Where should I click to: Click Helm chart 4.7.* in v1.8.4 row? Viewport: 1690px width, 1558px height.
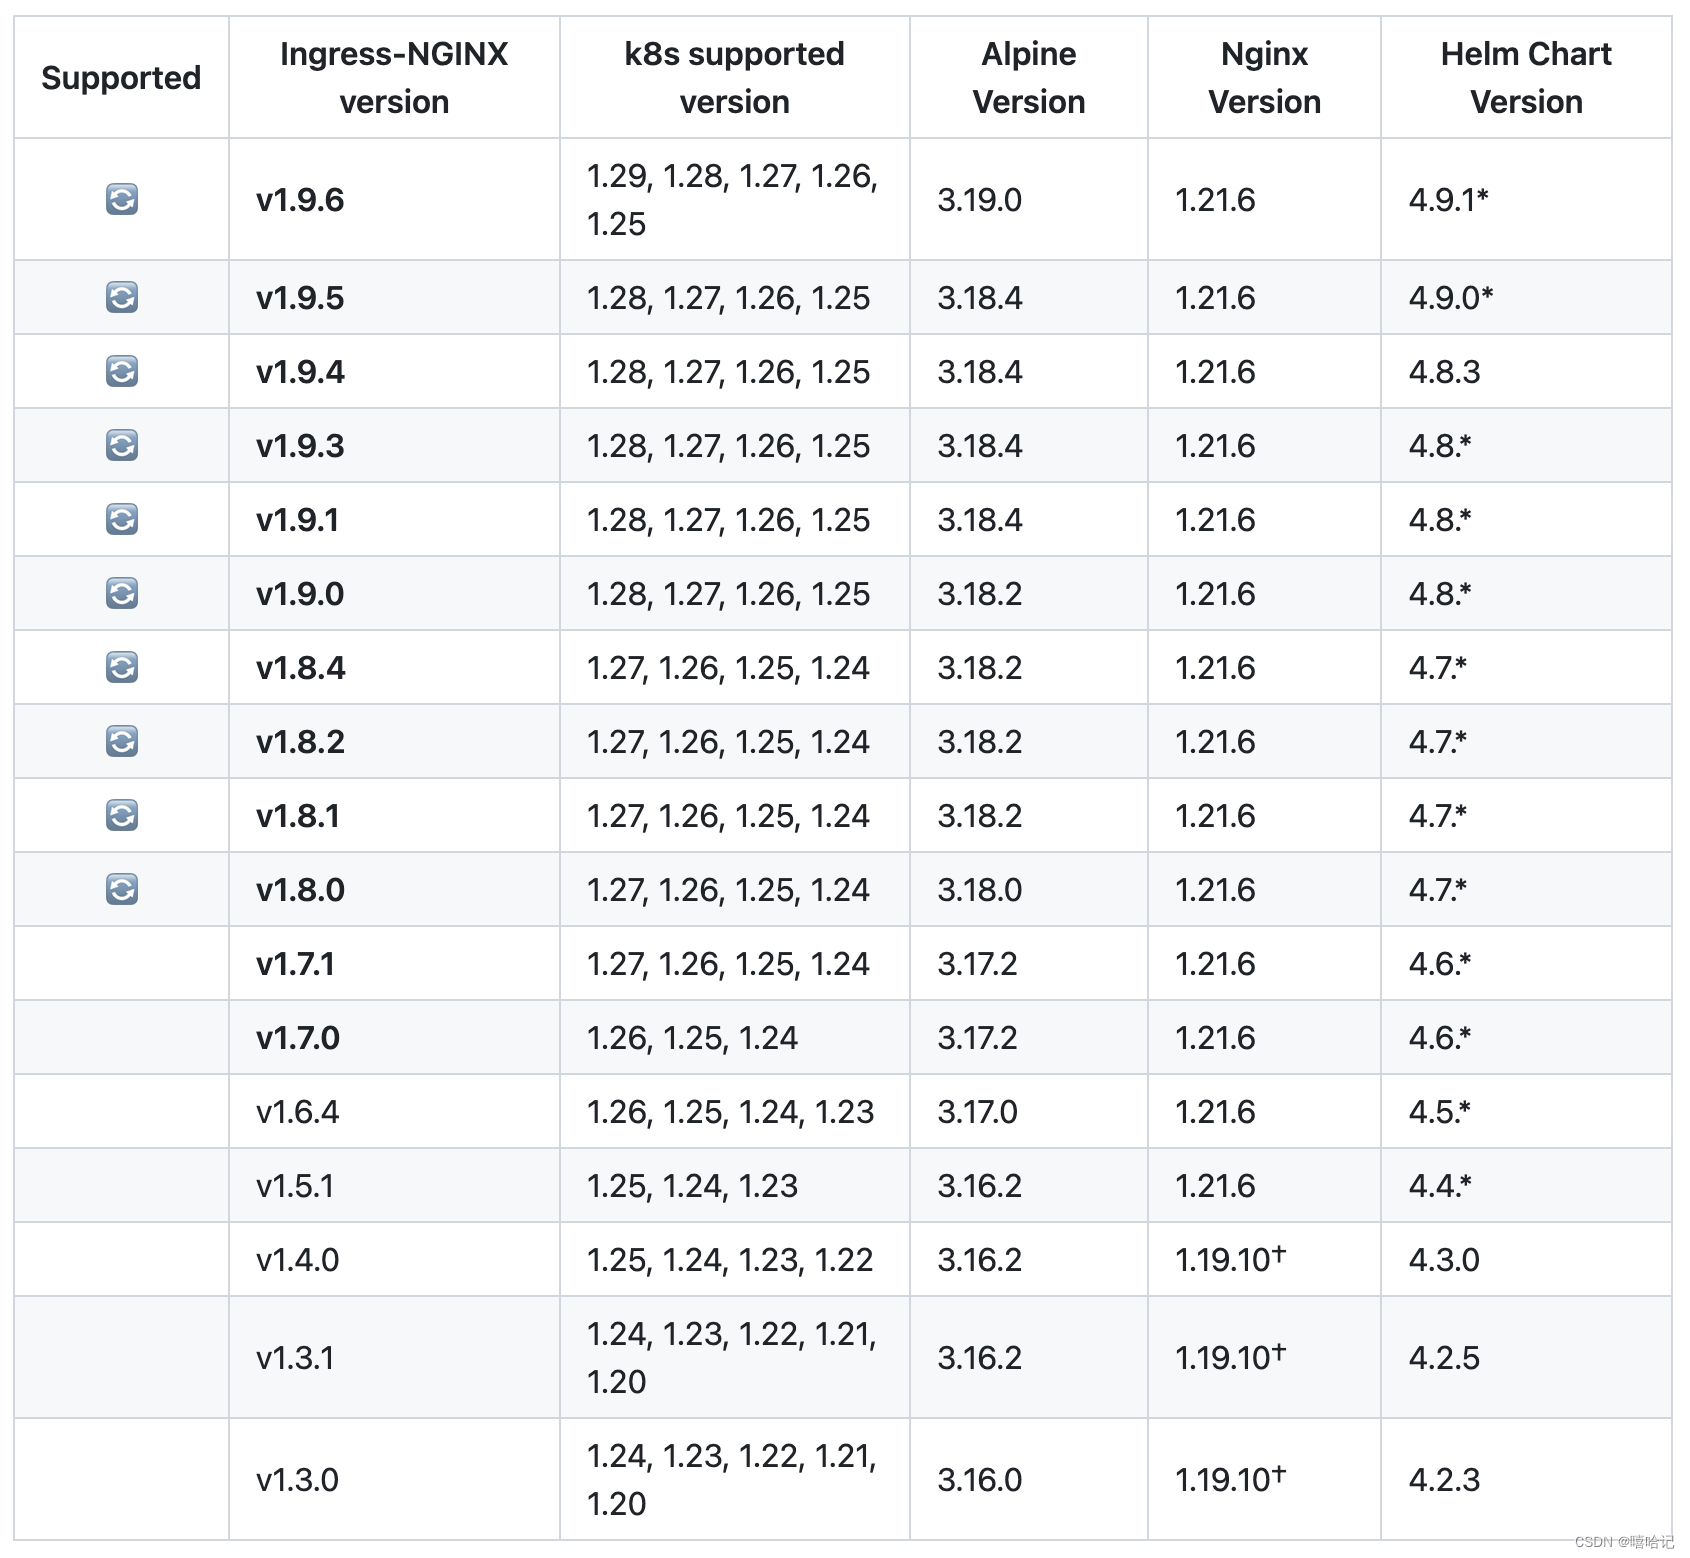[x=1438, y=668]
